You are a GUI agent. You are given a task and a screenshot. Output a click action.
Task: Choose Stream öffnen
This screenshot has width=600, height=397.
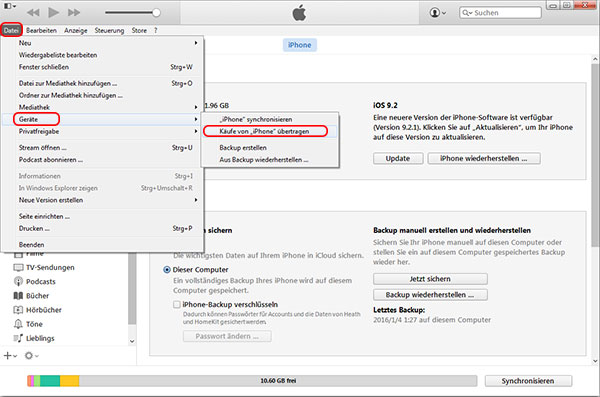102,147
